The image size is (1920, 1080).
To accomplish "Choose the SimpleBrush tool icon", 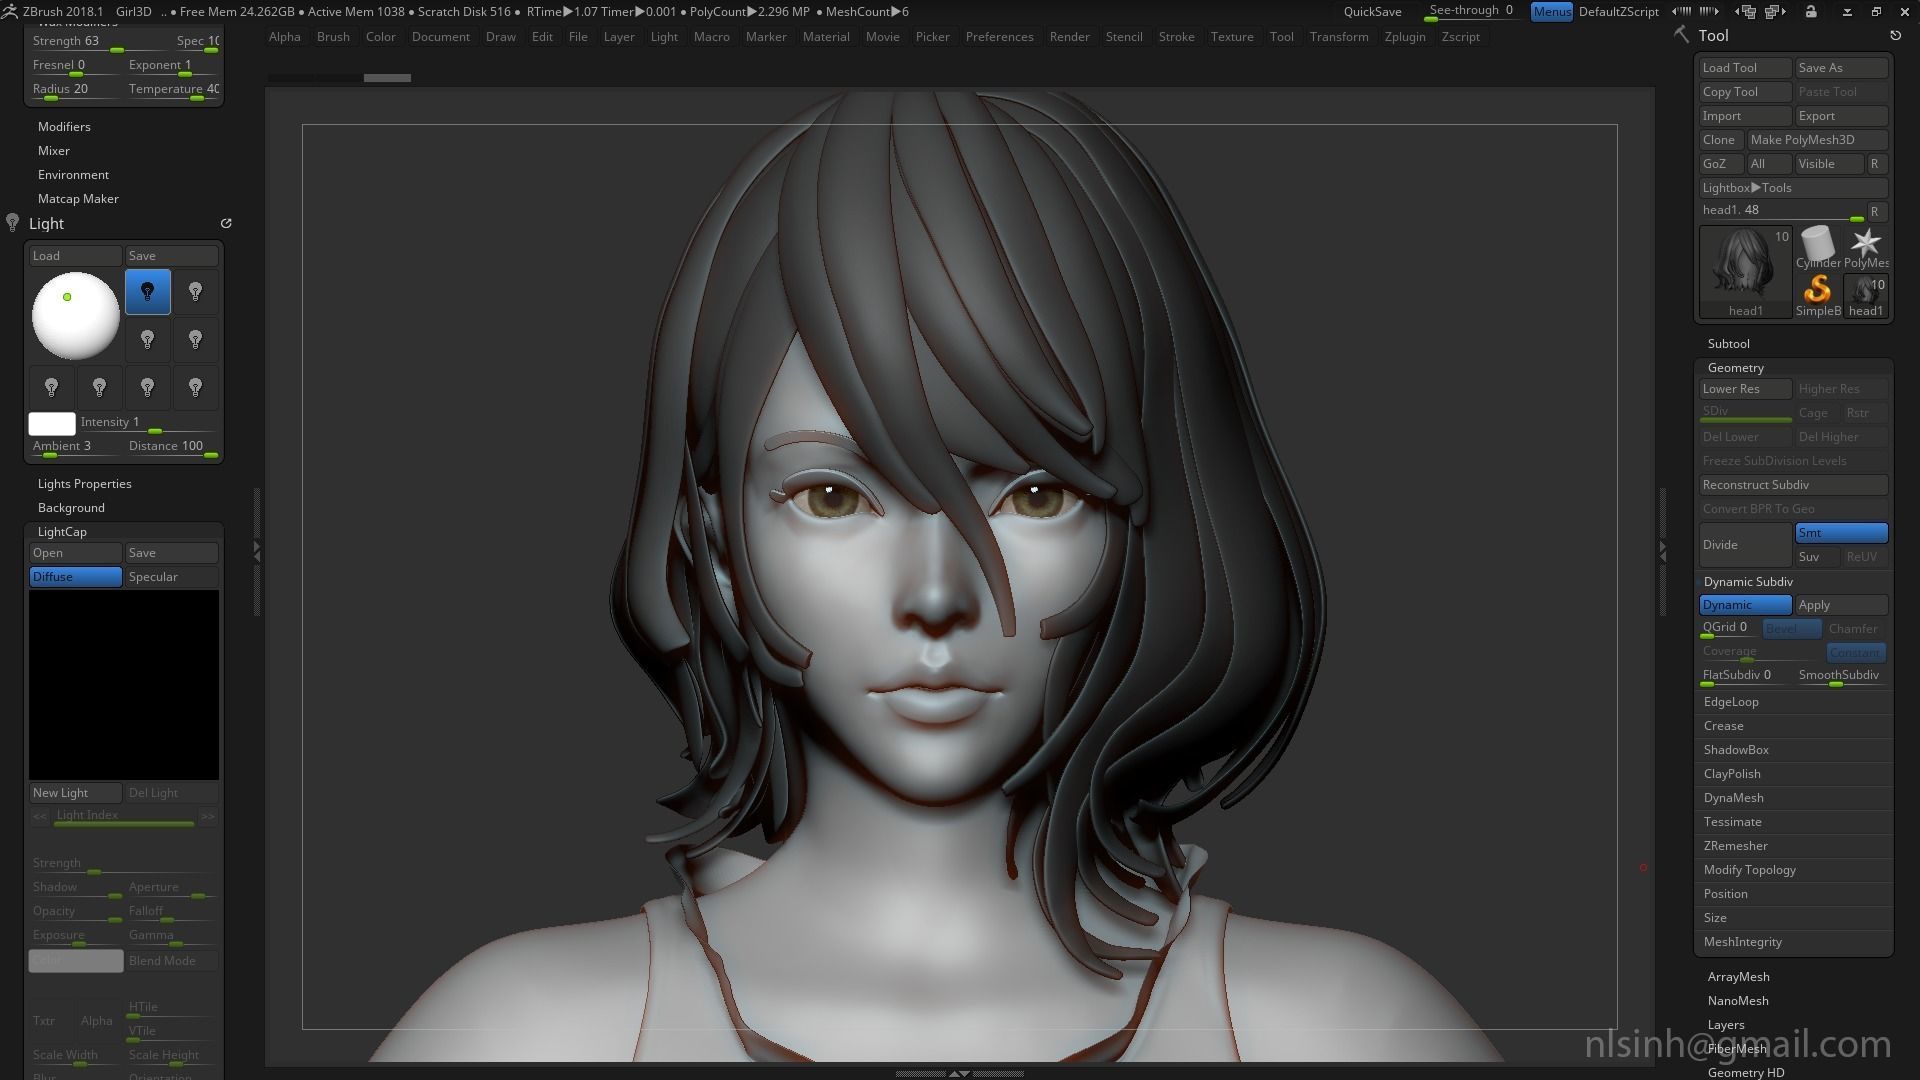I will 1817,292.
